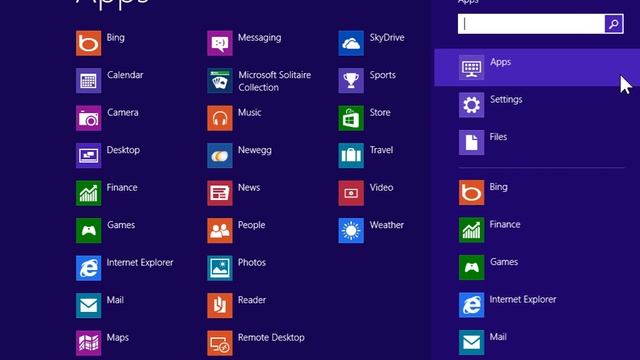Open Finance icon in main Apps list
Viewport: 640px width, 360px height.
click(x=89, y=193)
